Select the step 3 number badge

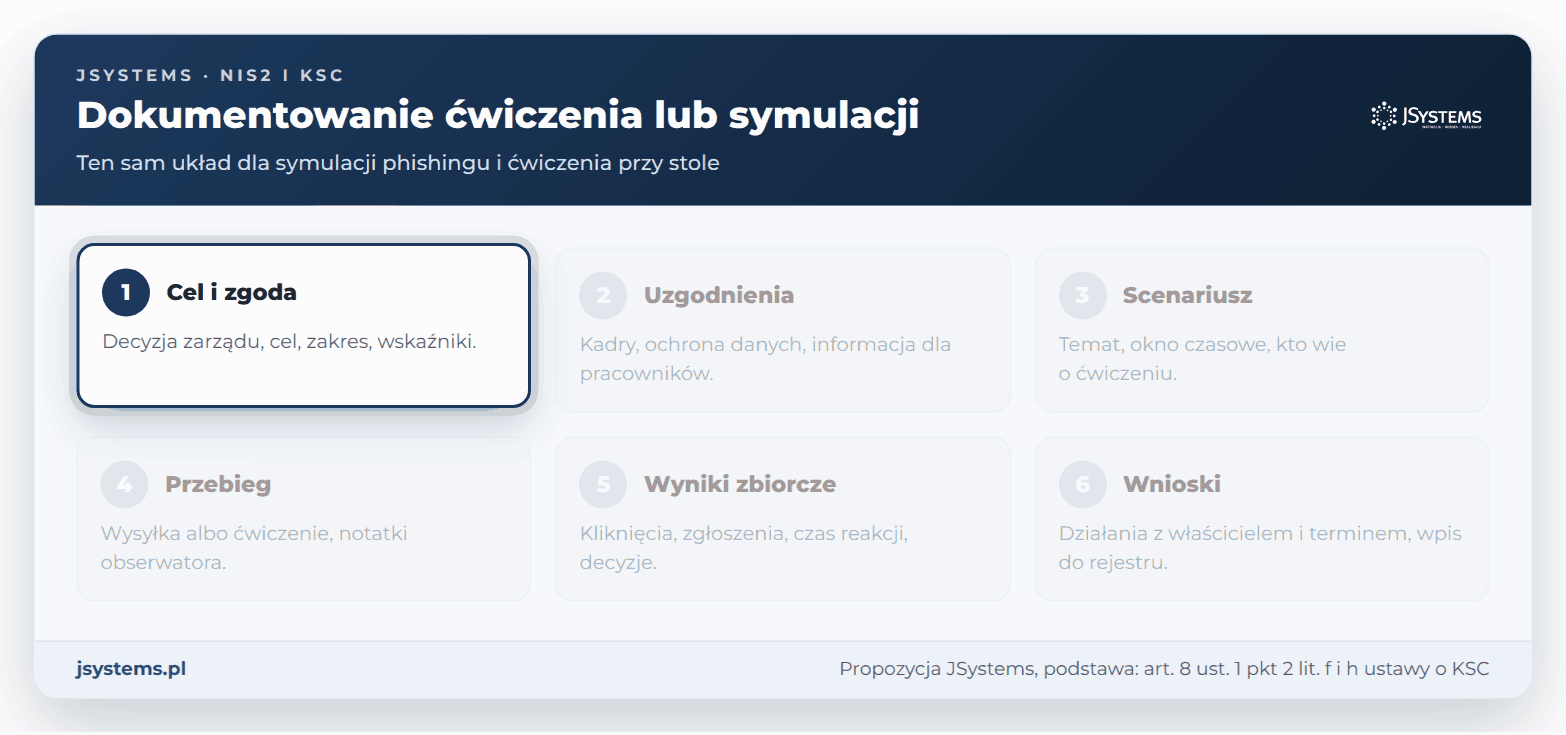pos(1083,295)
